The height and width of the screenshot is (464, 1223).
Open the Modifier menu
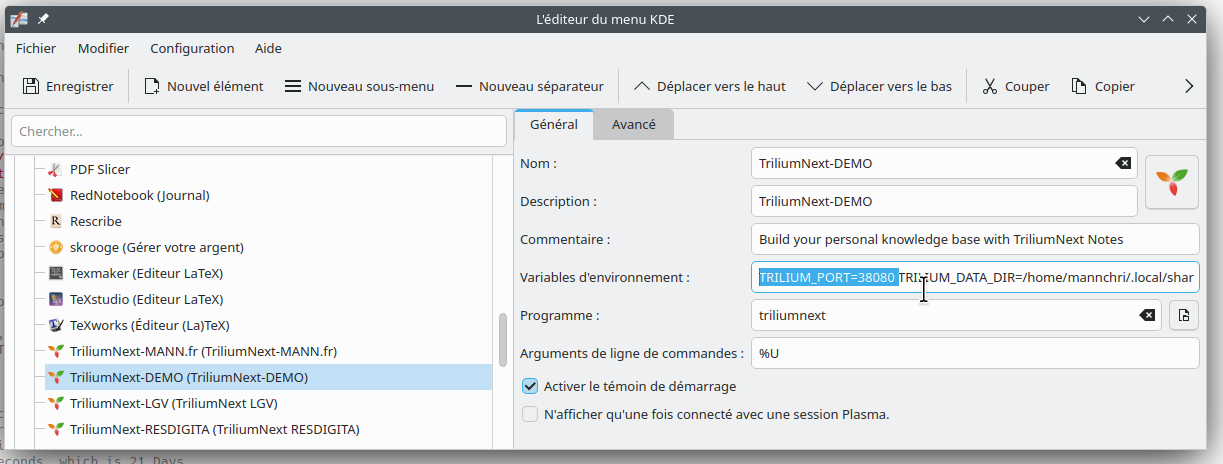[x=103, y=48]
